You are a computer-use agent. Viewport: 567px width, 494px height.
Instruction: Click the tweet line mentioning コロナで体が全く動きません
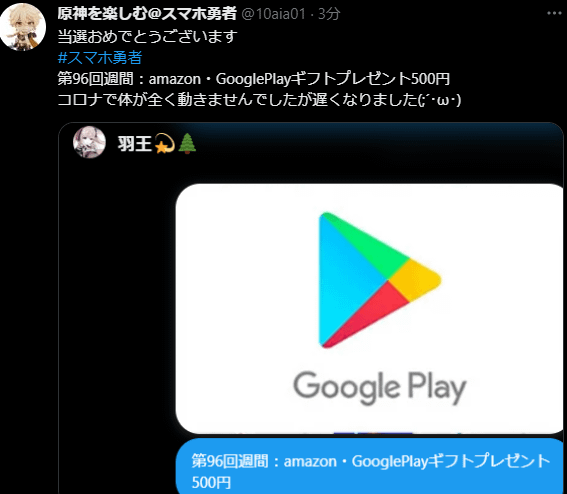coord(259,99)
